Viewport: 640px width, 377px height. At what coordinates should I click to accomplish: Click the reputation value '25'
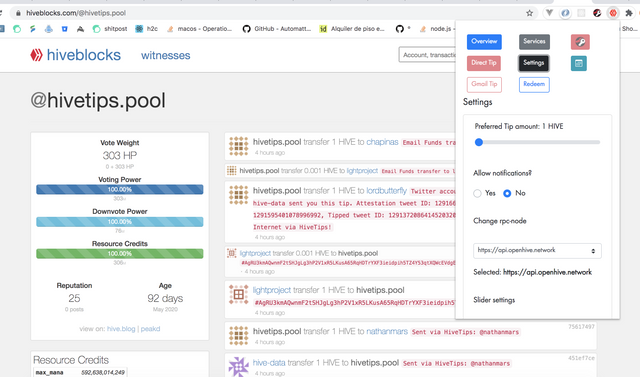tap(74, 298)
